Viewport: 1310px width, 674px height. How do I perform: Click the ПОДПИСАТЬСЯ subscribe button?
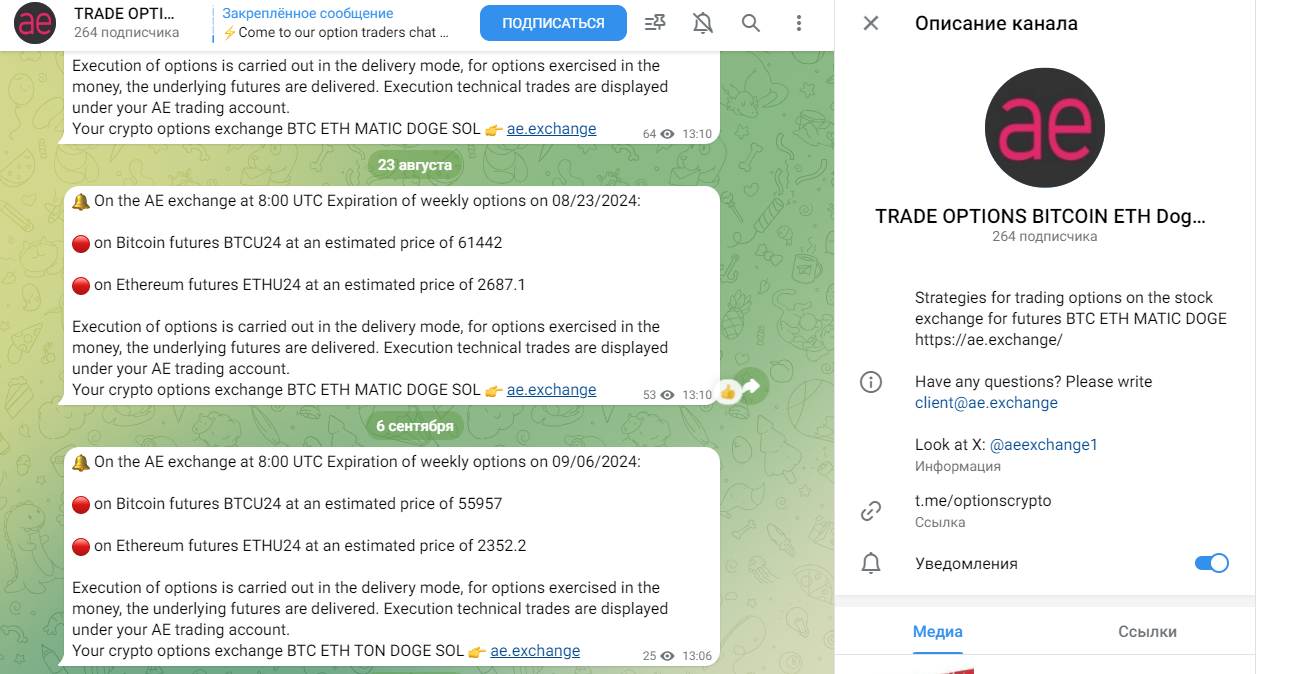click(x=553, y=23)
